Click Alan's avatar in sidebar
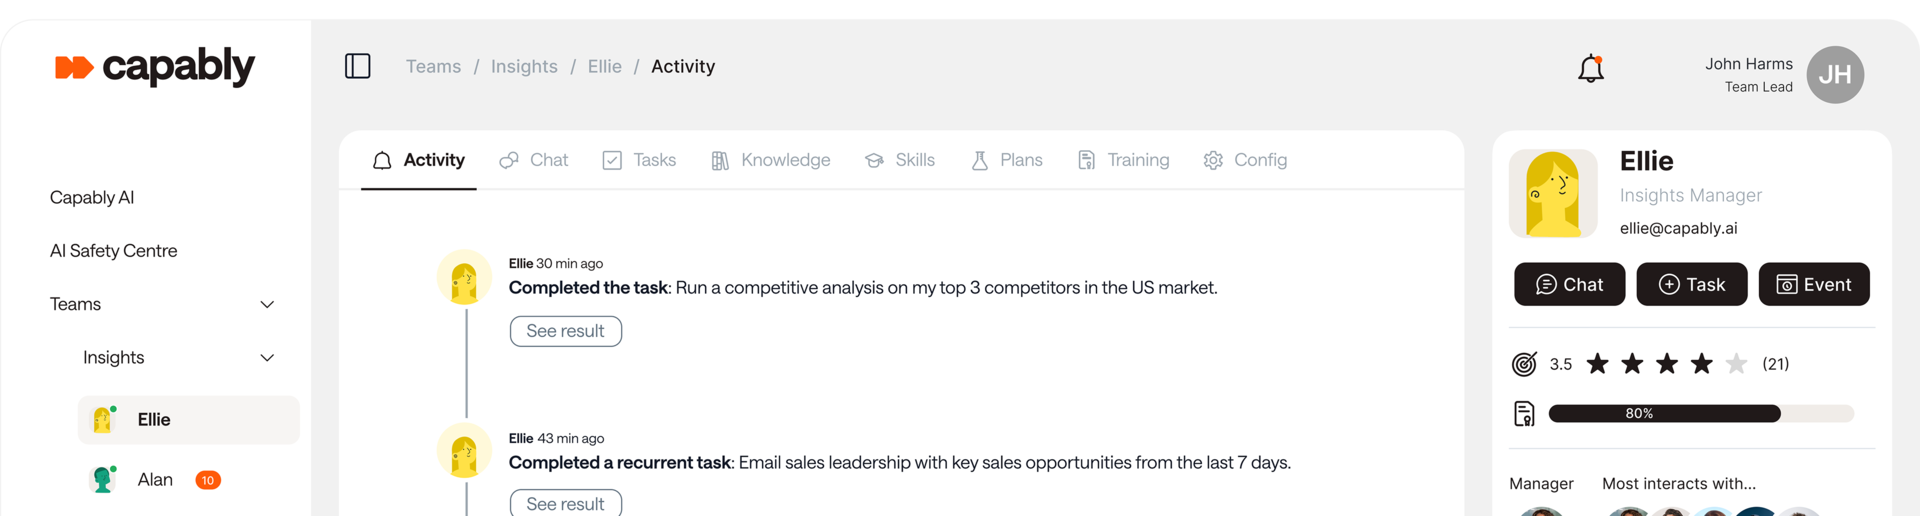 click(102, 480)
